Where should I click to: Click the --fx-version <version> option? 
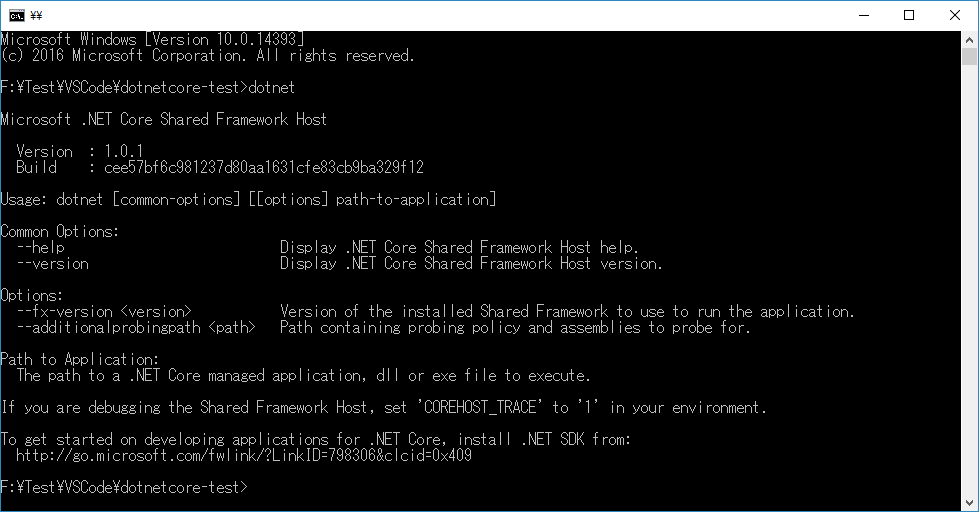[104, 312]
